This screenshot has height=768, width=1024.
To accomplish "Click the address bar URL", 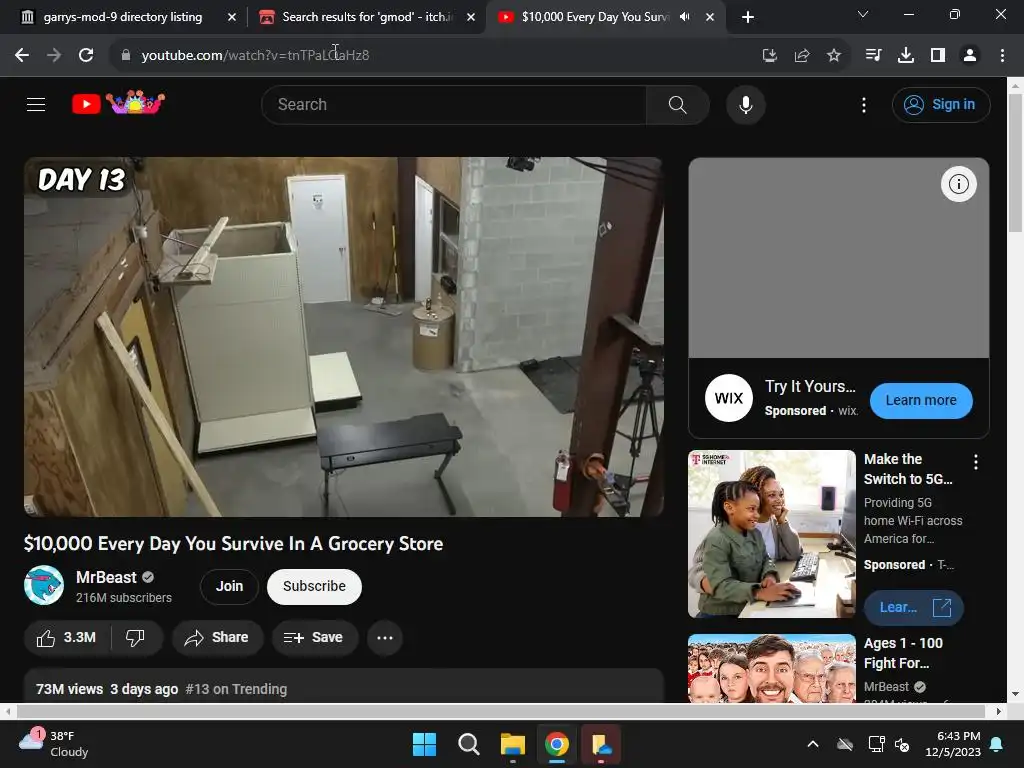I will (255, 56).
